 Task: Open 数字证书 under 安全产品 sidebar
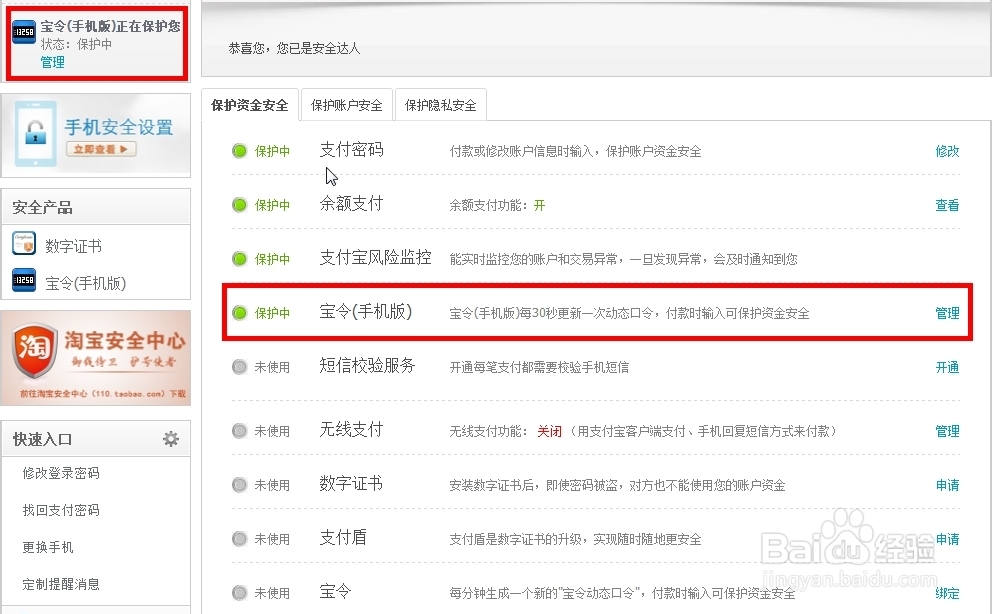click(73, 246)
